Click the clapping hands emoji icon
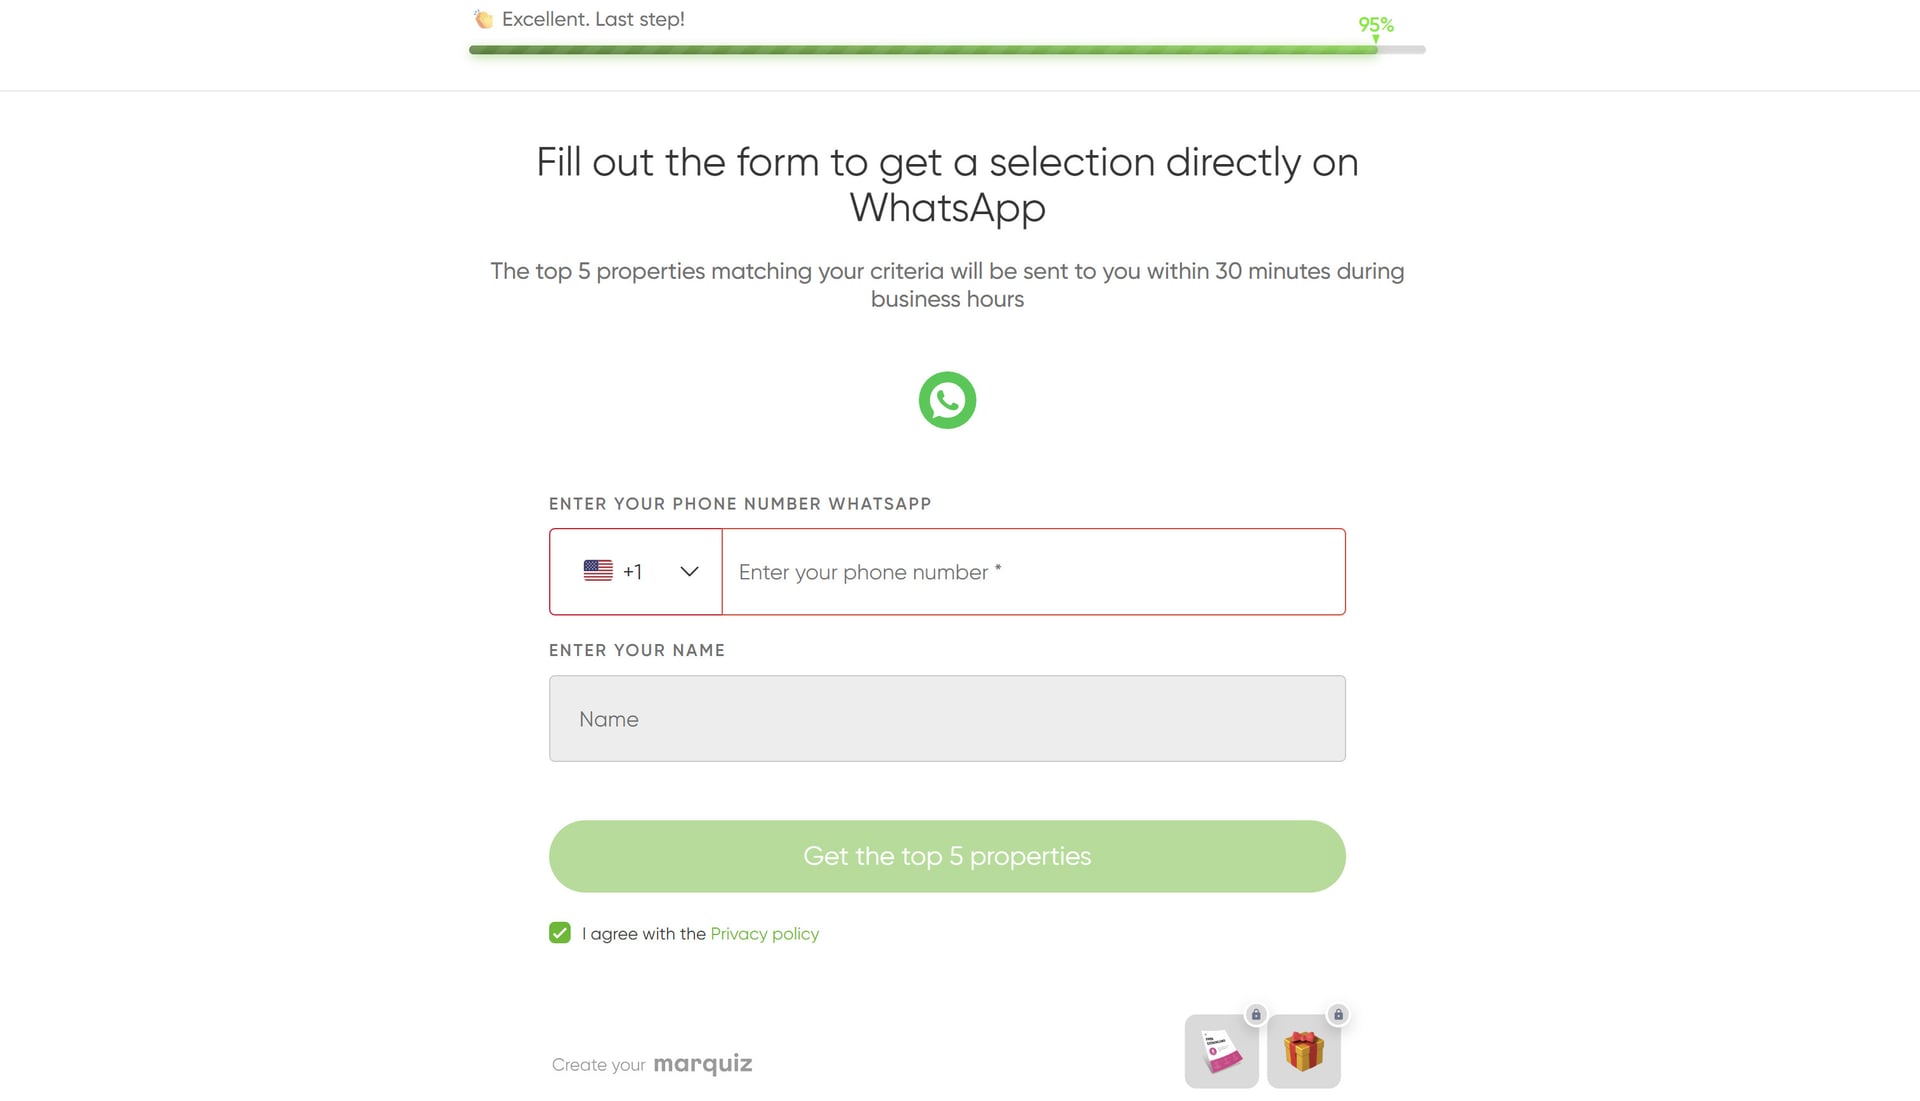1920x1101 pixels. (484, 19)
